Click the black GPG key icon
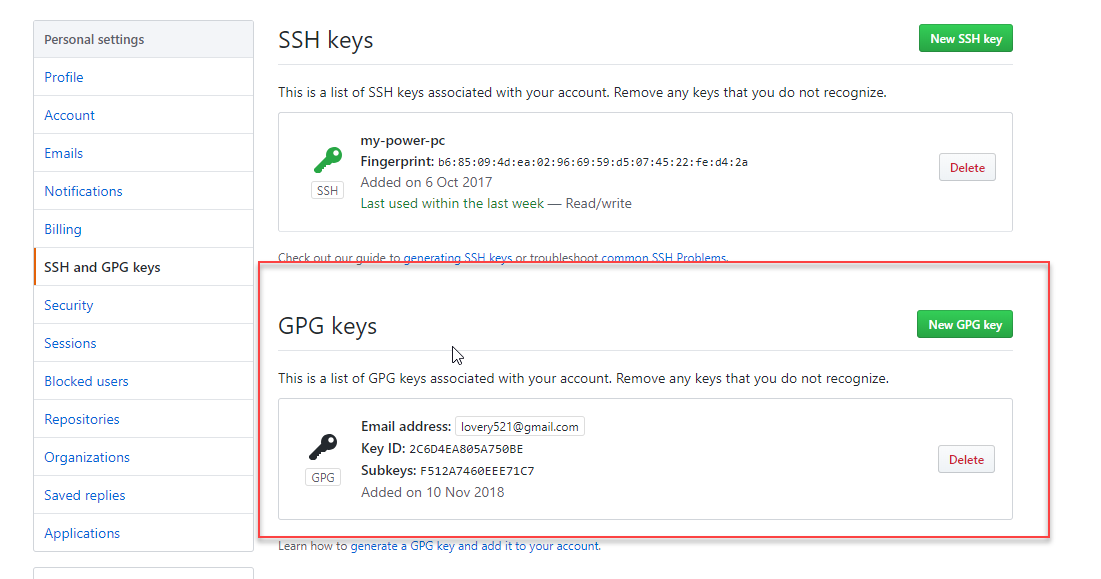Image resolution: width=1101 pixels, height=579 pixels. point(323,446)
